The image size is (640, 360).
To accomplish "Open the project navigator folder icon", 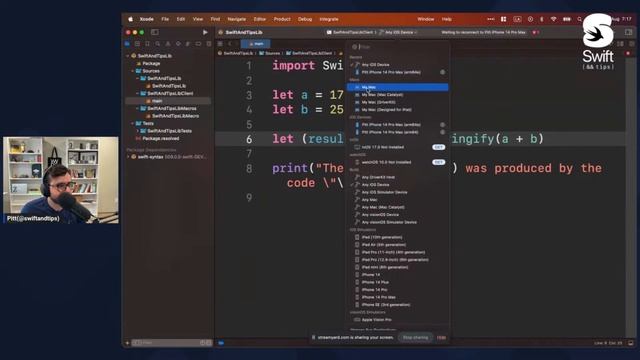I will point(127,44).
